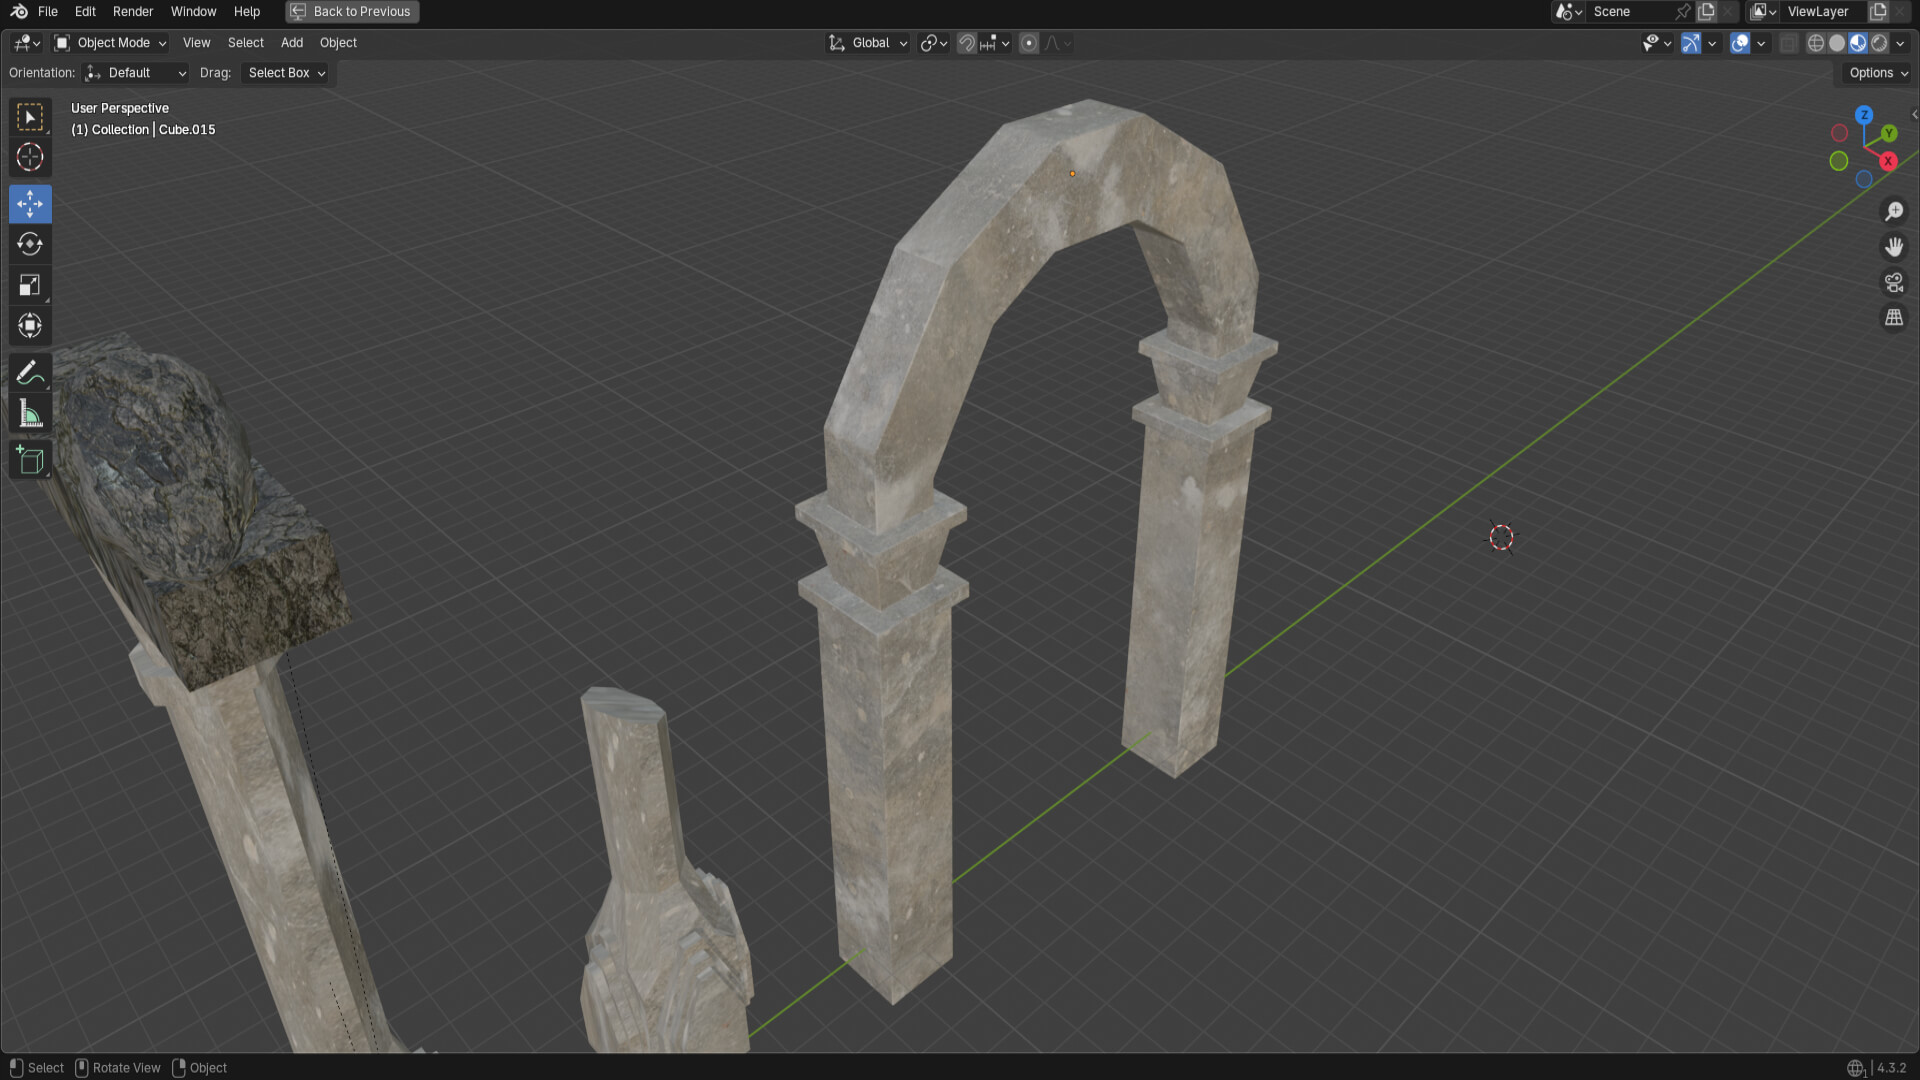
Task: Expand the Global transform orientation dropdown
Action: tap(868, 43)
